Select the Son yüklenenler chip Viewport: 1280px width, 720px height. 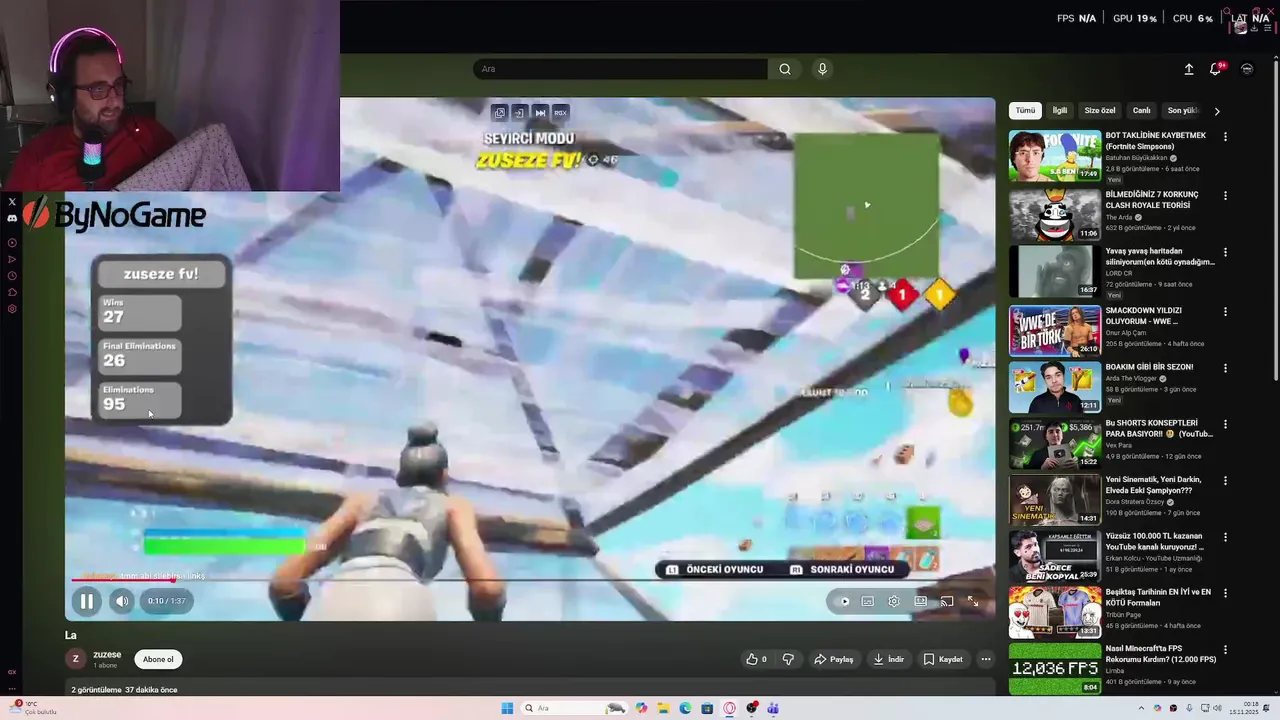click(1182, 111)
